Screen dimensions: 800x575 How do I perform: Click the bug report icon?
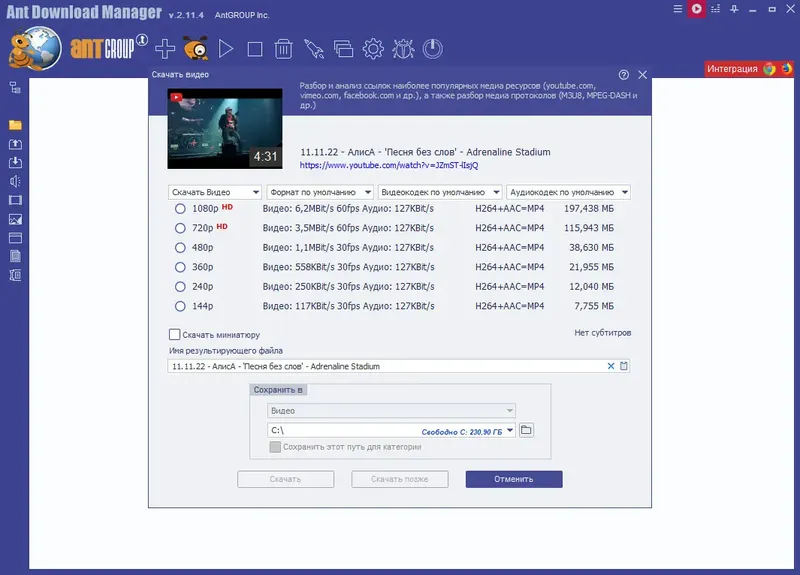[403, 49]
